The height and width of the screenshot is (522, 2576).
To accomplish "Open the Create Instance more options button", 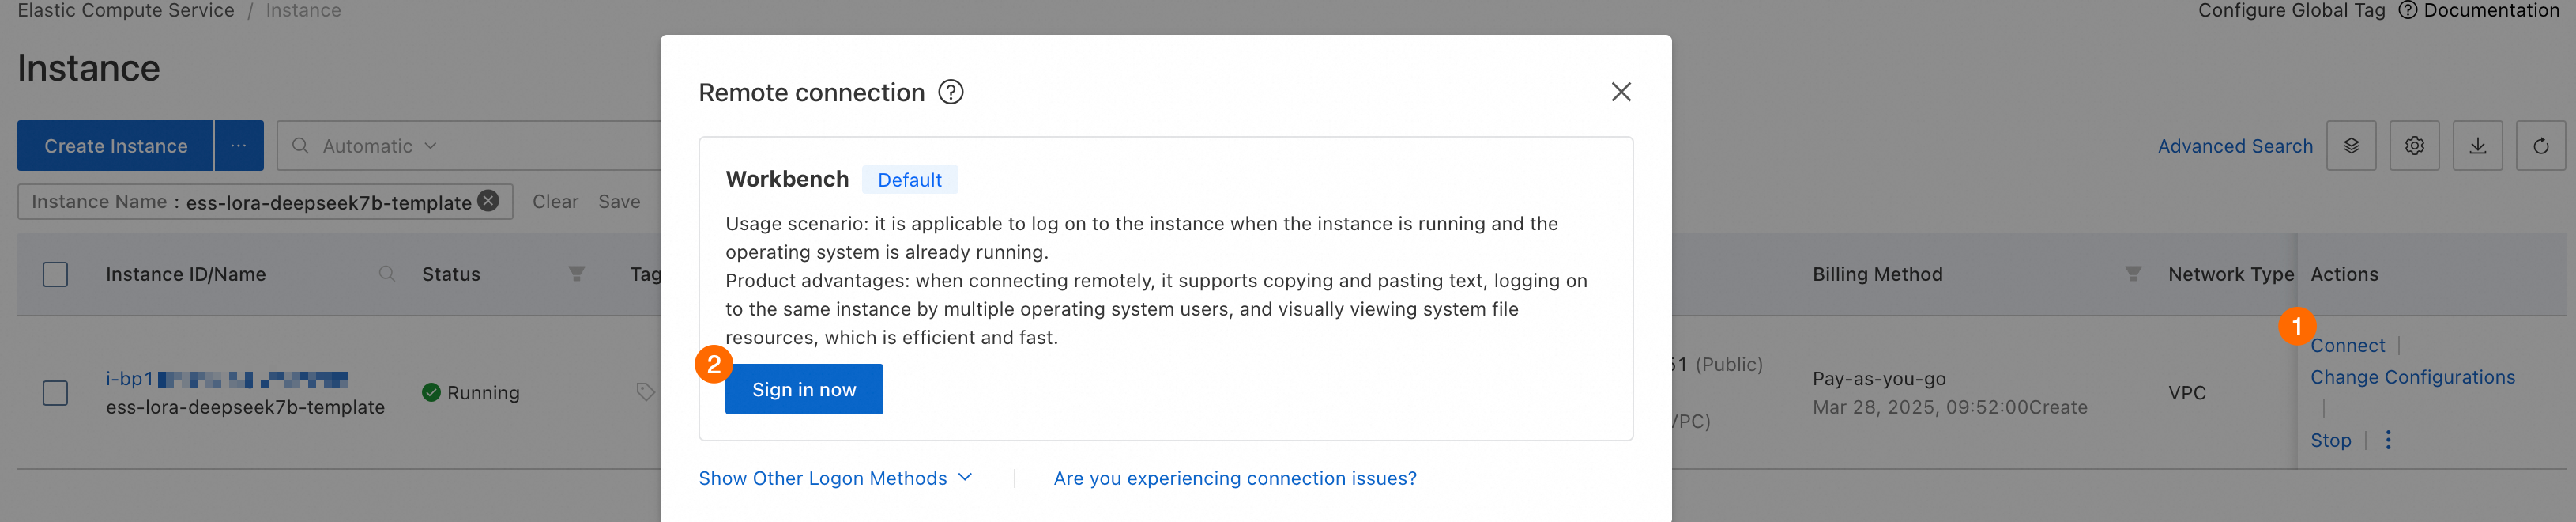I will pos(239,146).
